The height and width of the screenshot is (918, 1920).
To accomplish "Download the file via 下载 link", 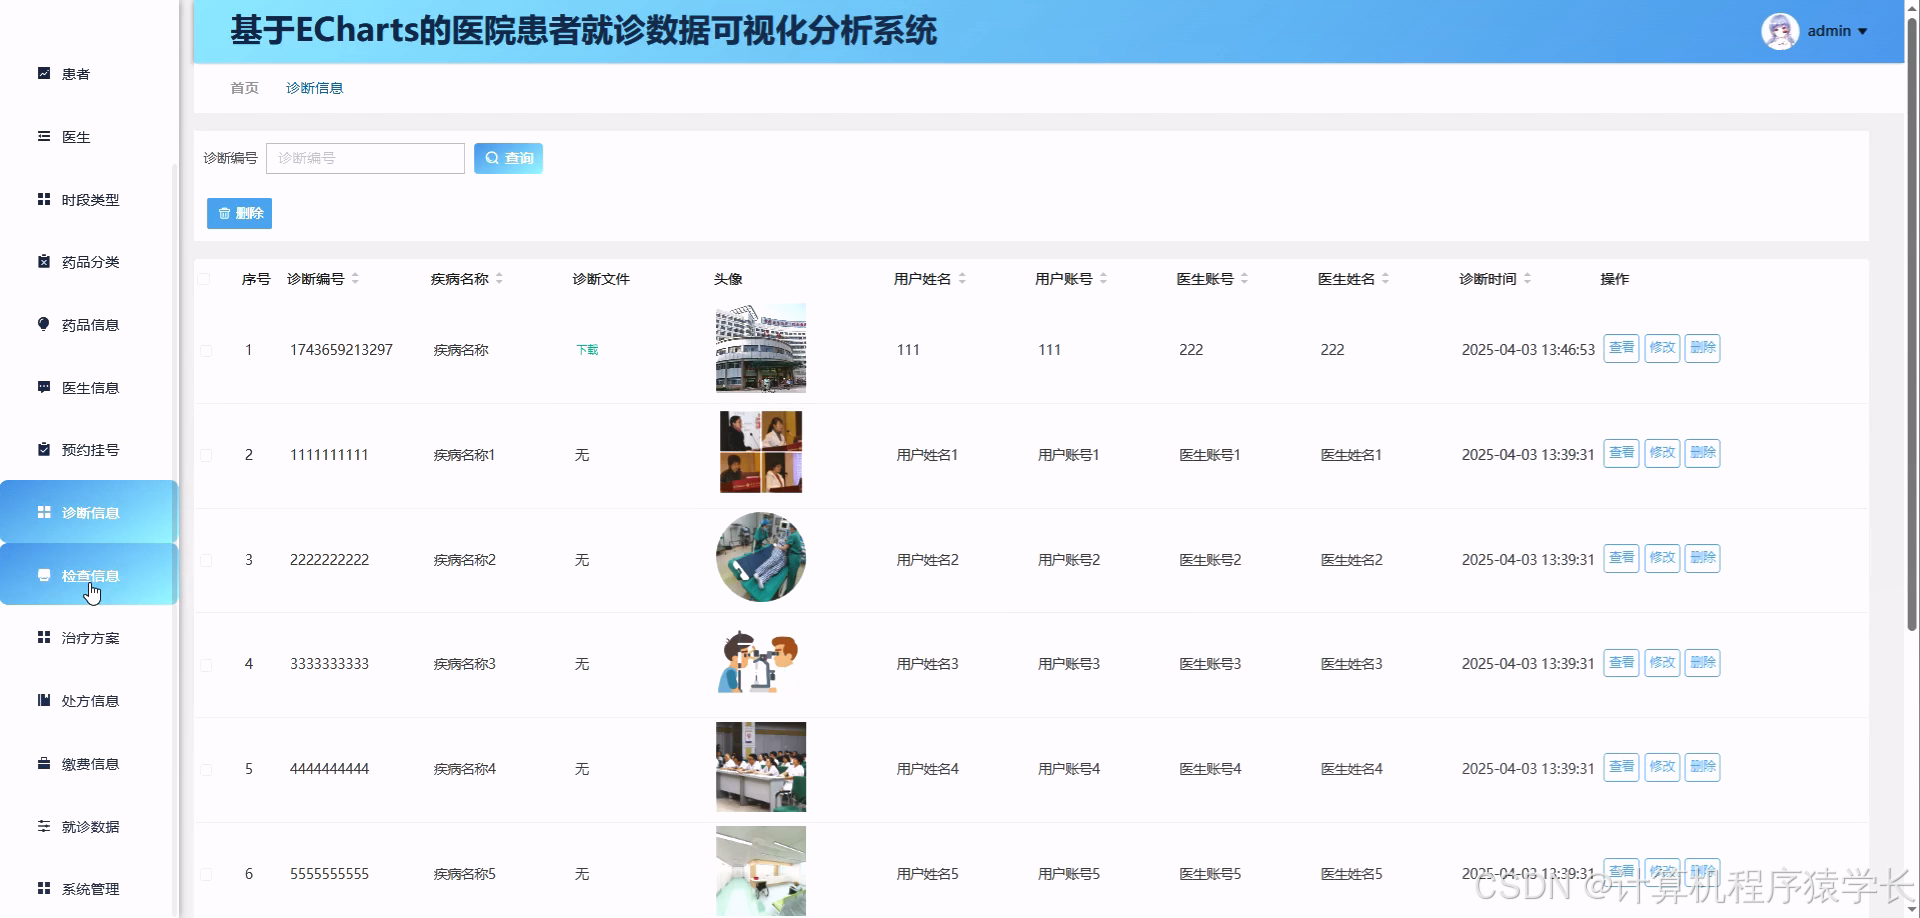I will [586, 350].
